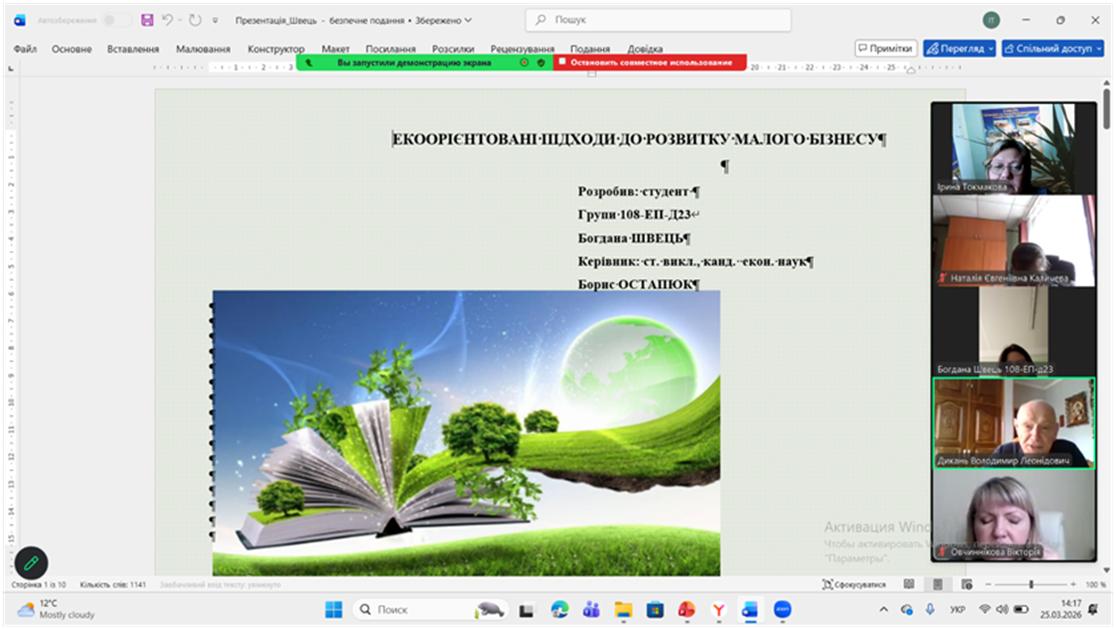Expand the Перегляд mode dropdown
Screen dimensions: 1116x629
(959, 48)
